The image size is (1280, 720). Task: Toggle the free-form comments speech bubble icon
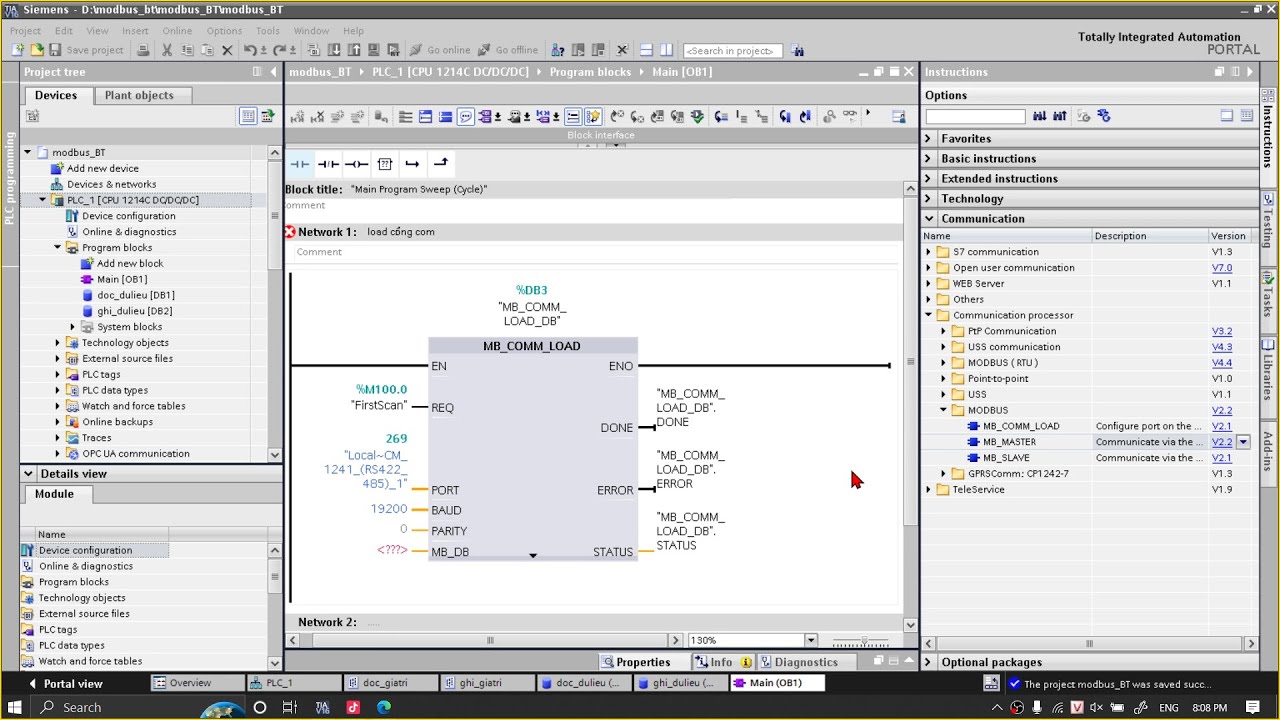(x=466, y=117)
